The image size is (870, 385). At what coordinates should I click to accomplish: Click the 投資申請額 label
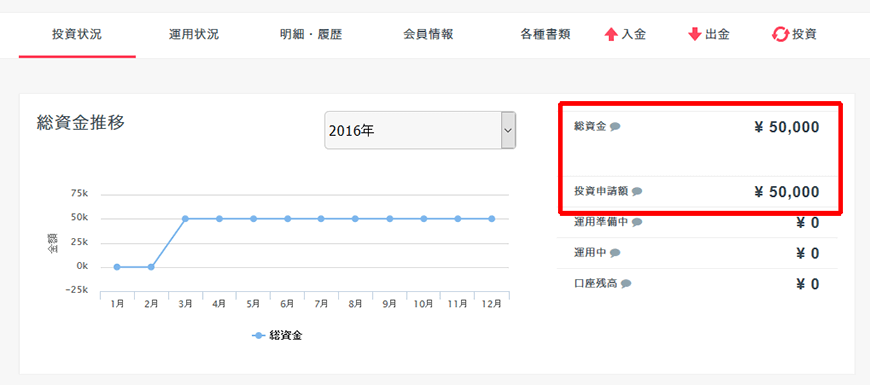pos(601,191)
